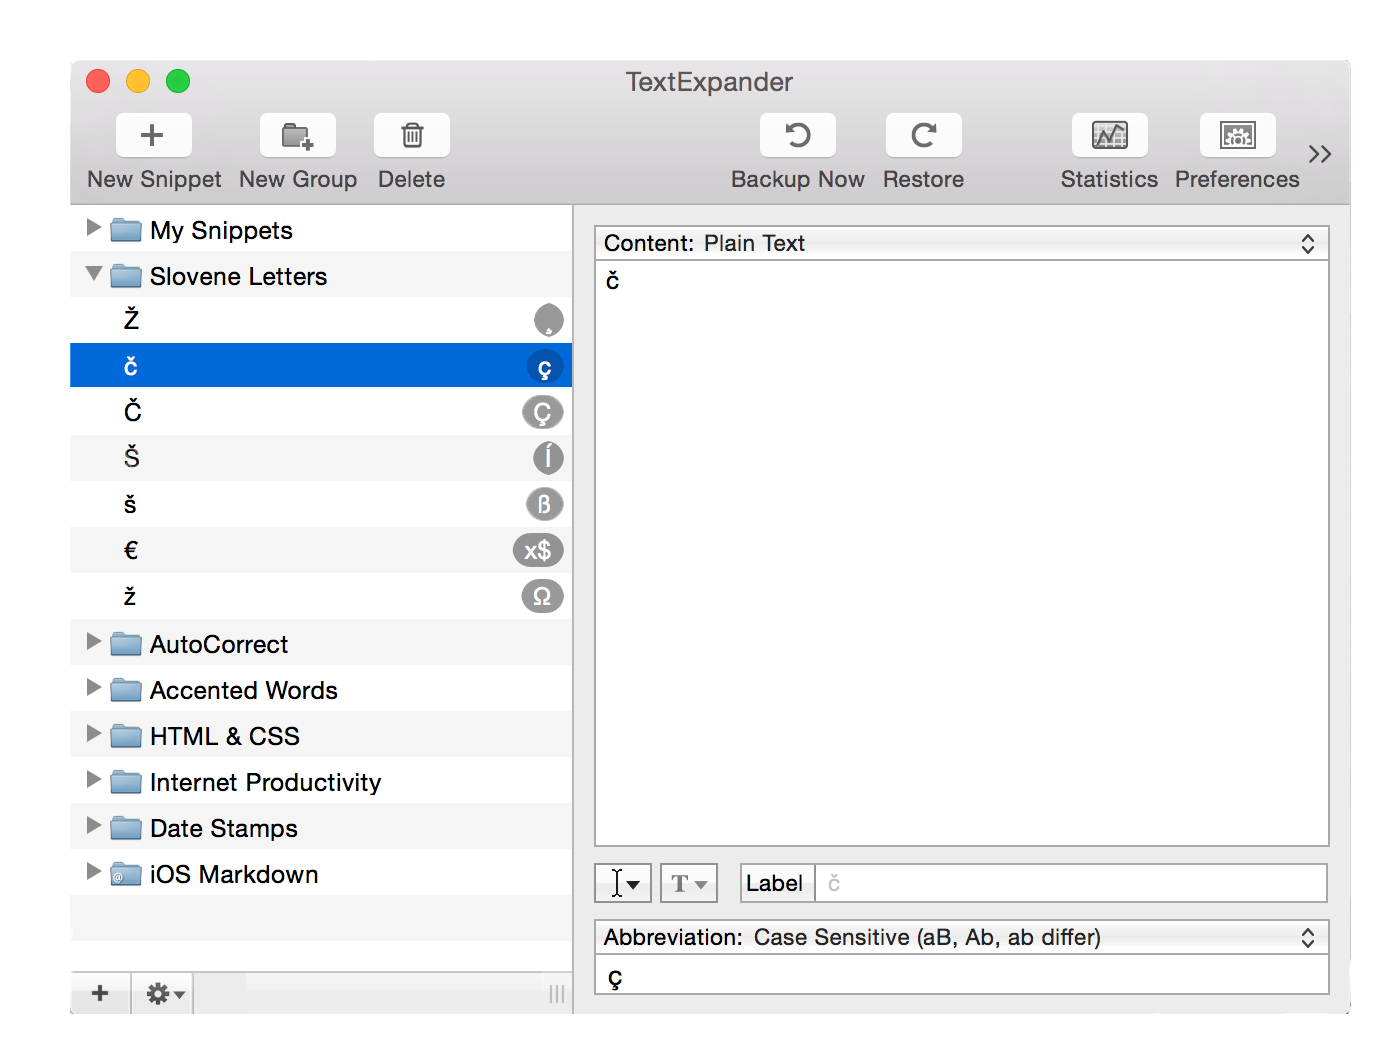Open the Statistics chart icon
The image size is (1400, 1056).
tap(1109, 136)
